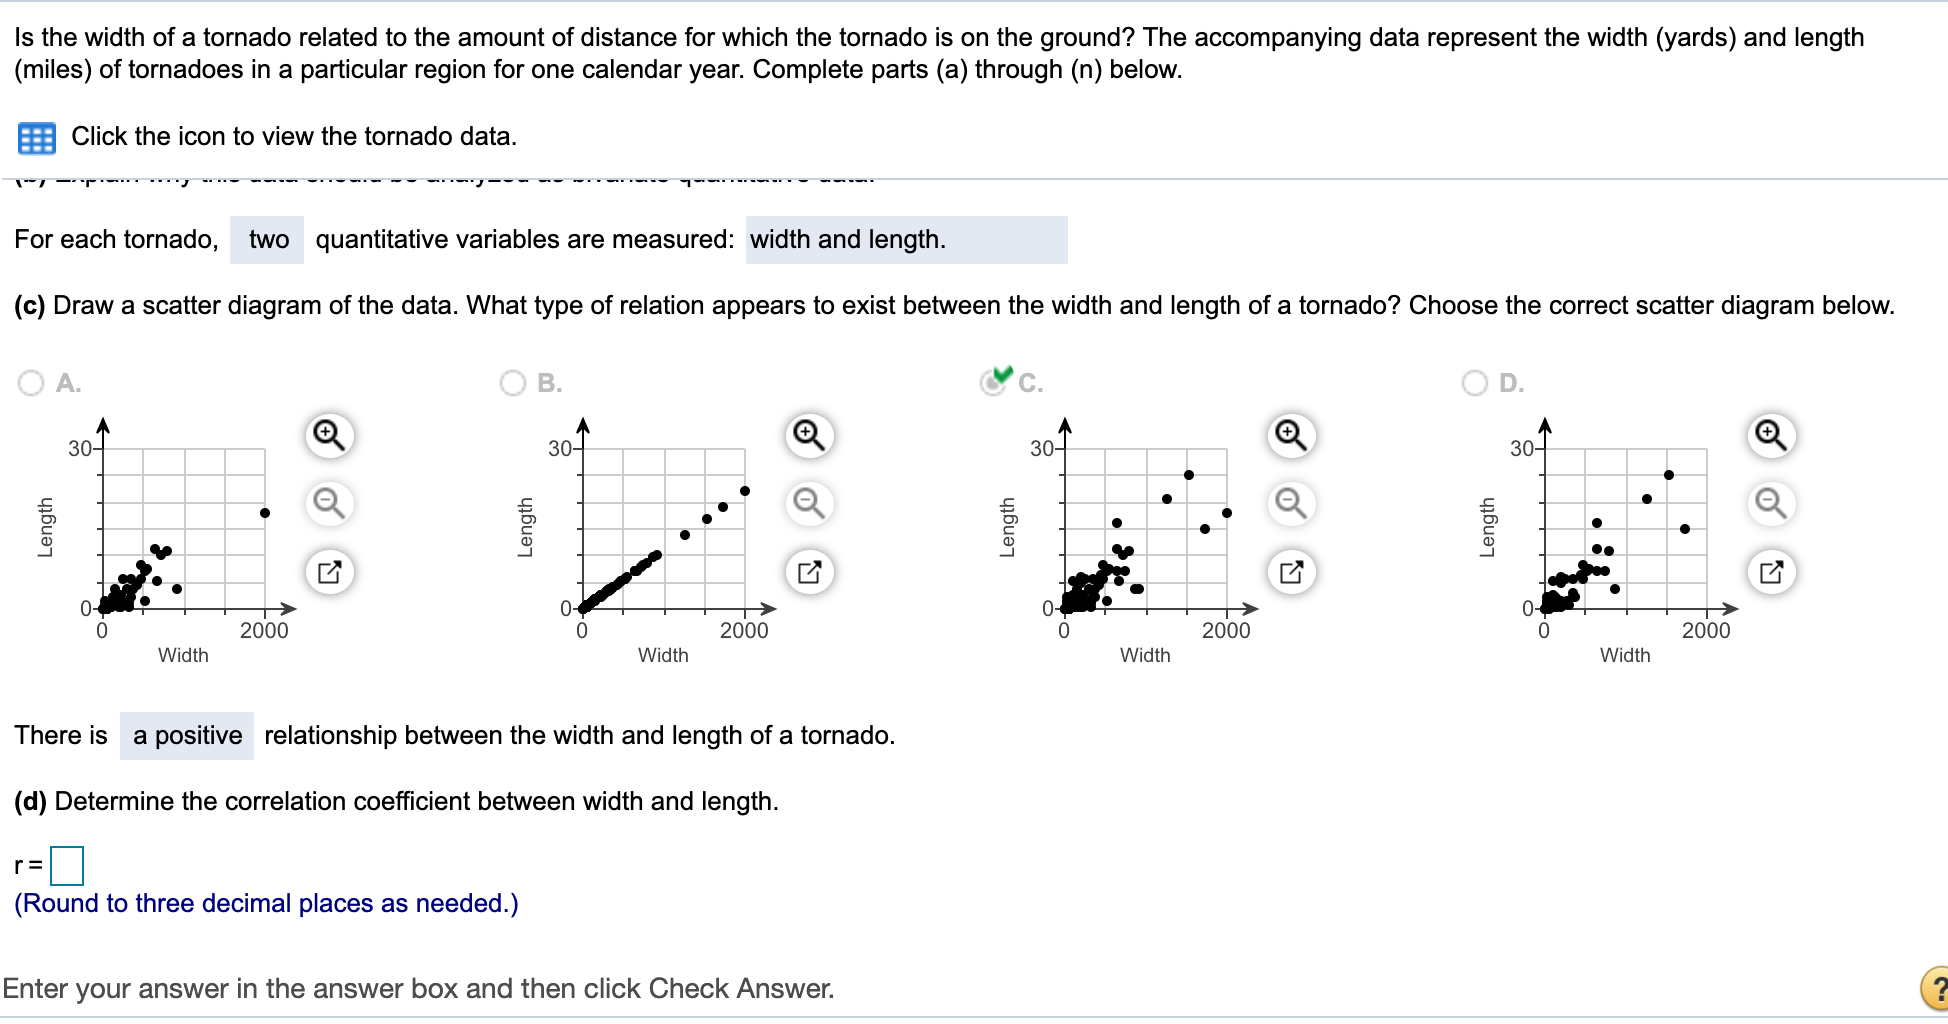This screenshot has height=1024, width=1948.
Task: Open the 'two' answer dropdown
Action: (266, 239)
